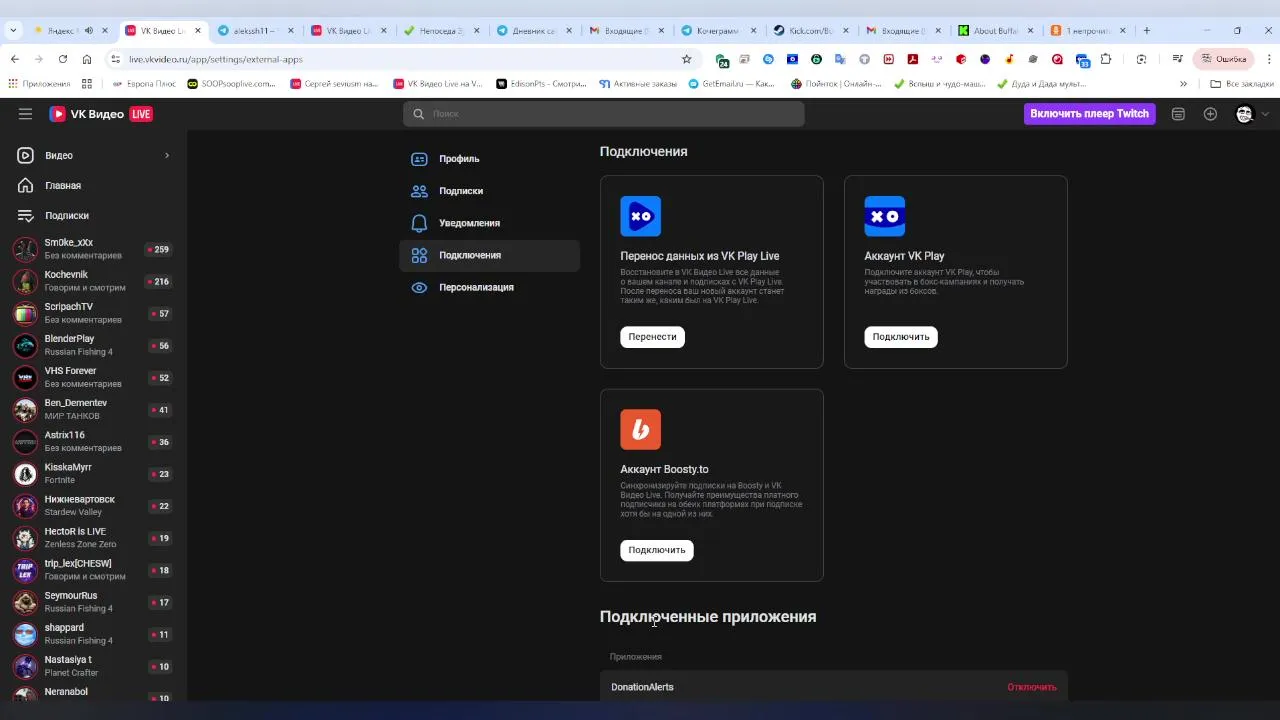Switch to the Kick.com browser tab
The height and width of the screenshot is (720, 1280).
pos(810,31)
